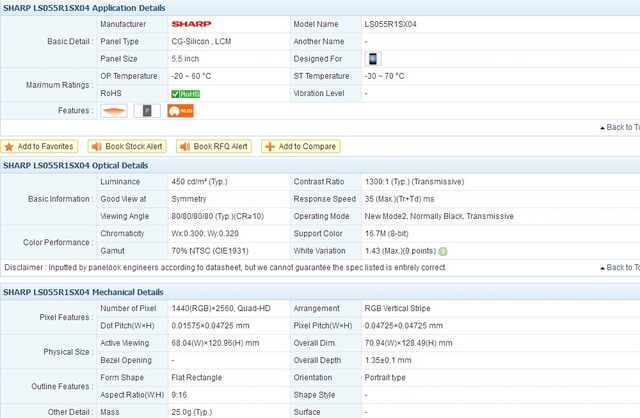Click pixel count '1440(RGB)×2560, Quad-HD'
Screen dimensions: 640x418
coord(221,308)
